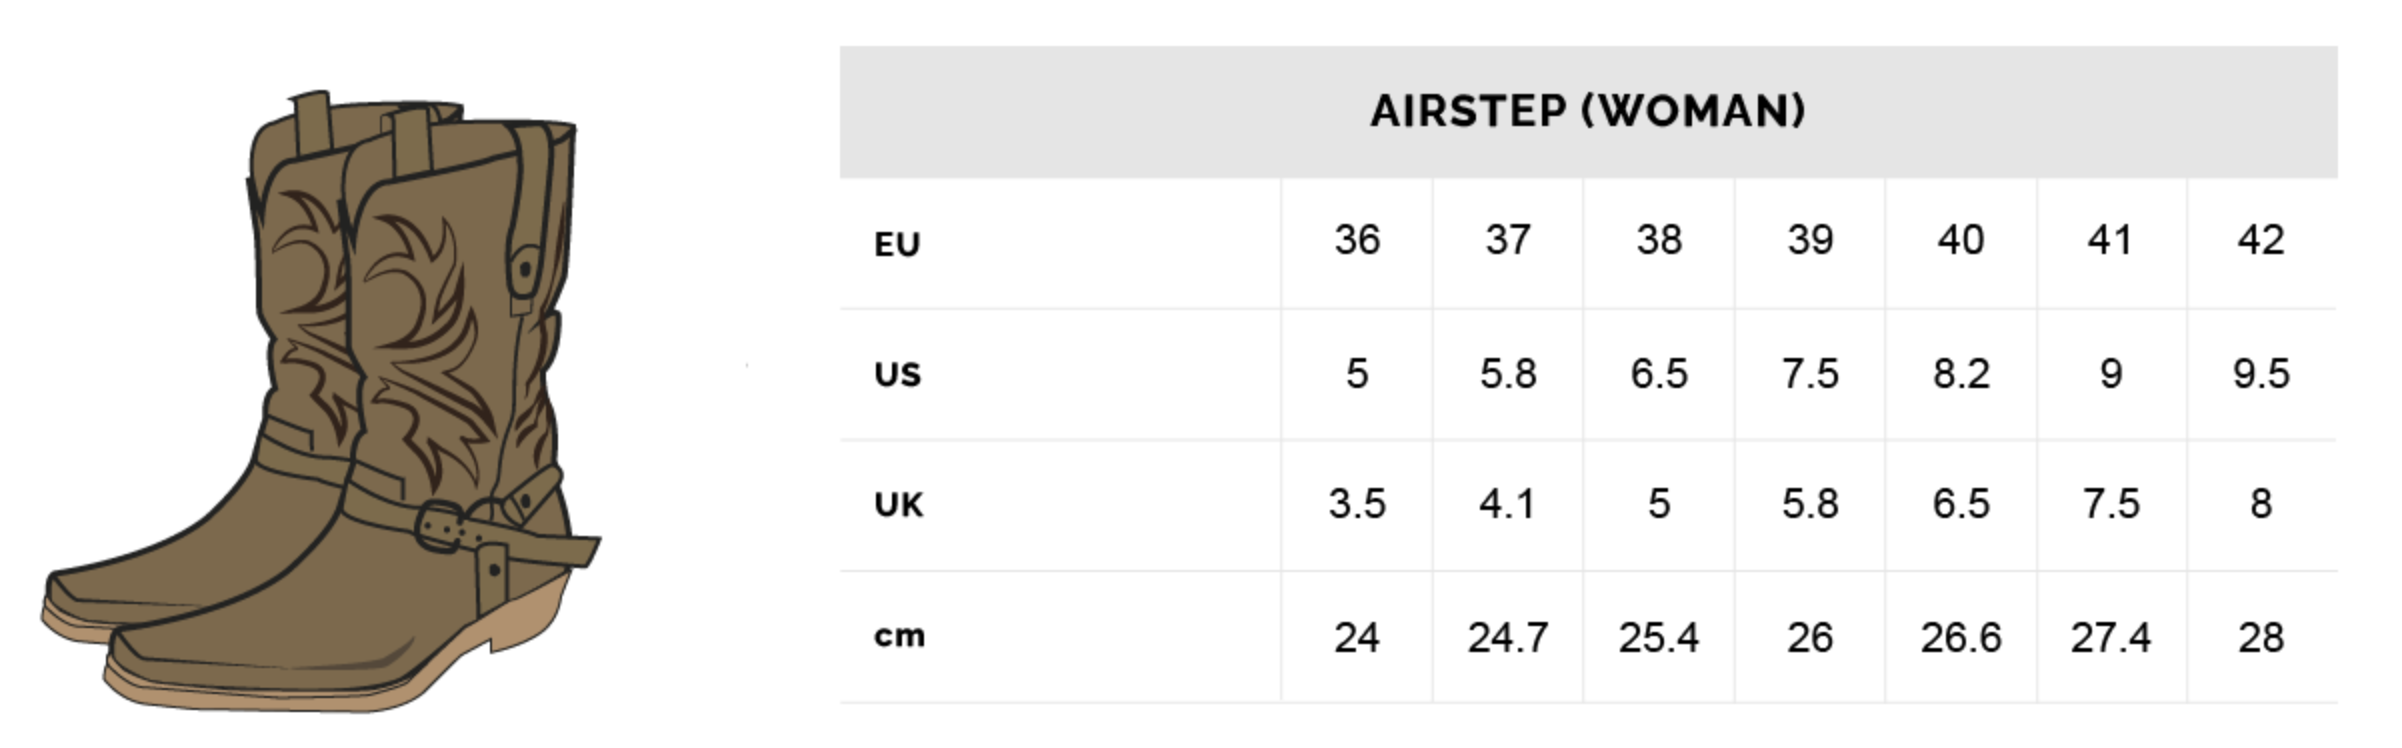Click the EU row label
This screenshot has width=2402, height=748.
click(897, 244)
